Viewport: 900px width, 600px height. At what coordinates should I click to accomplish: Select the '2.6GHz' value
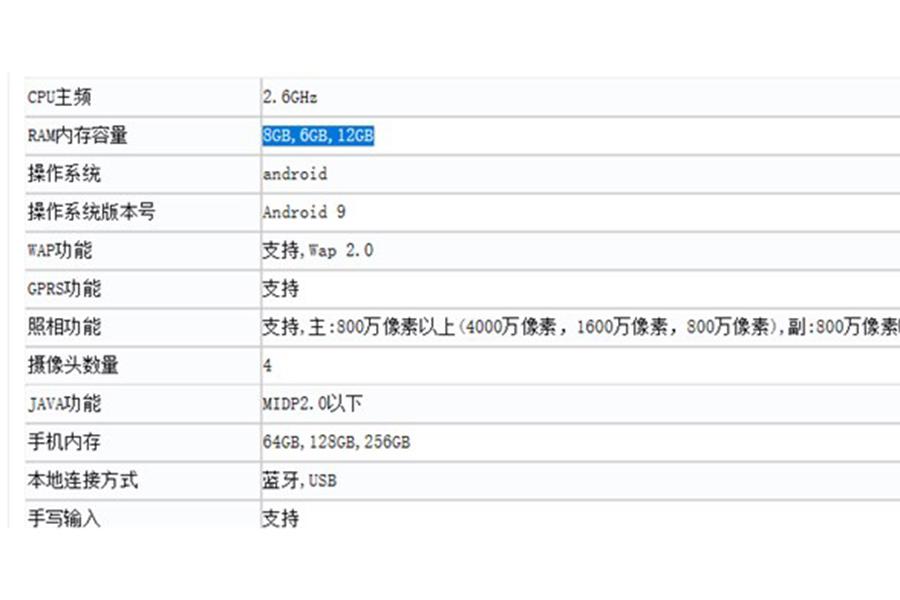click(x=290, y=97)
